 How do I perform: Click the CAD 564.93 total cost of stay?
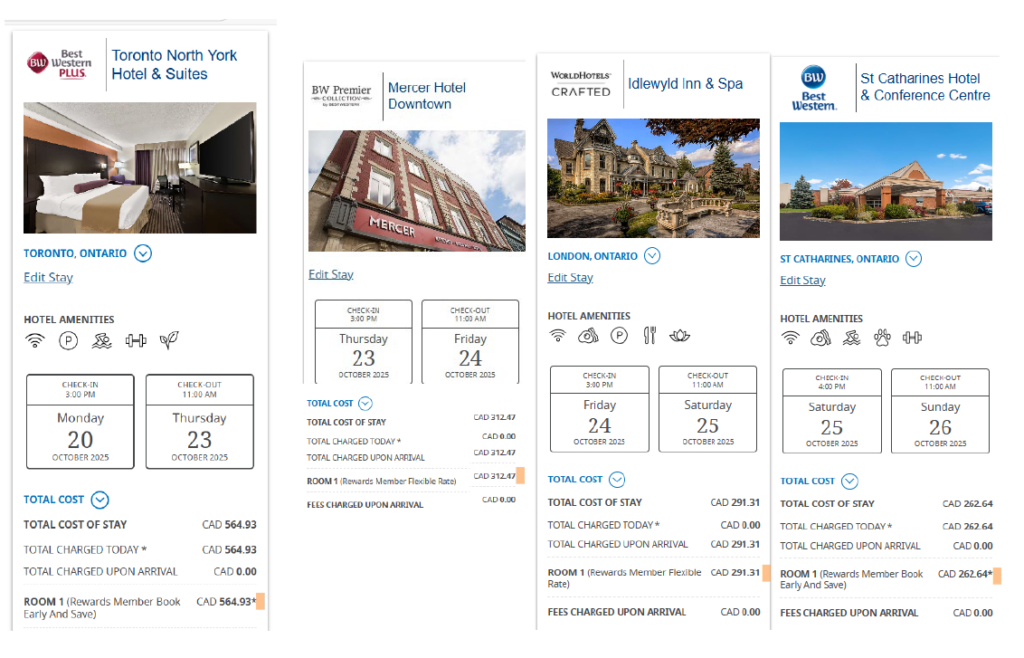coord(229,525)
